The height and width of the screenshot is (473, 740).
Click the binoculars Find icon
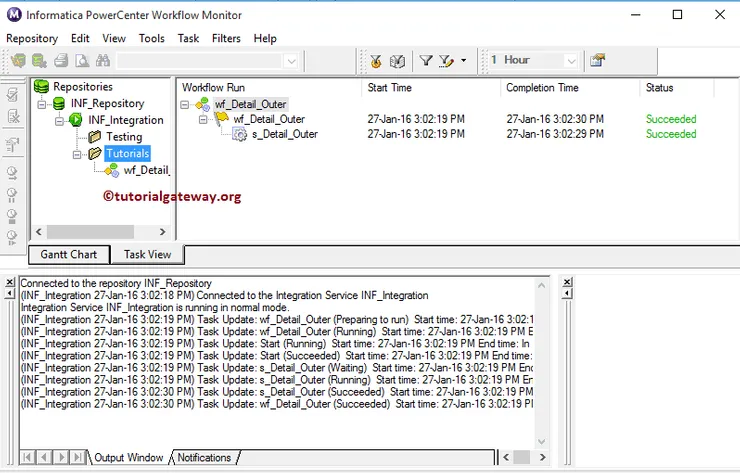[x=102, y=60]
